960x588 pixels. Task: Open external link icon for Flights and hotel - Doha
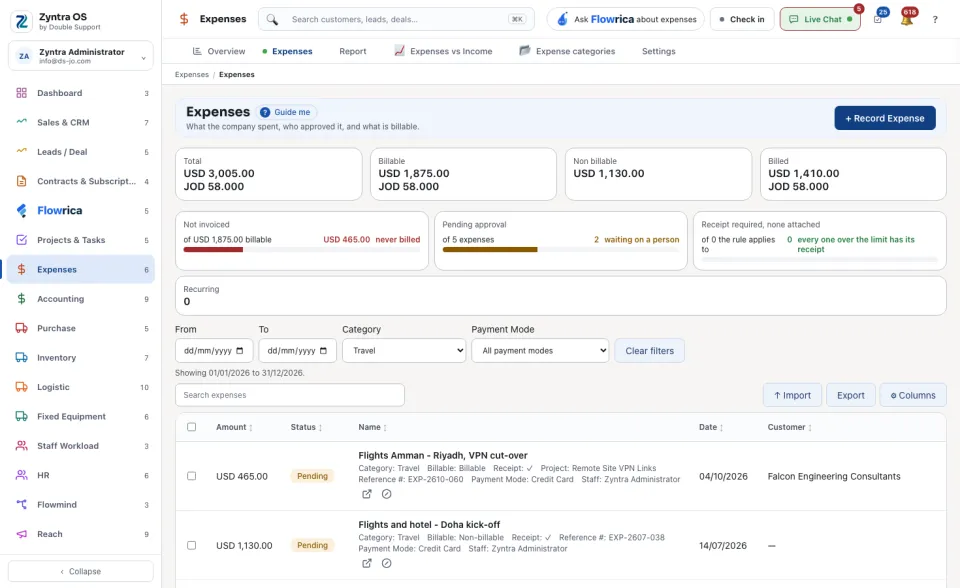[366, 564]
